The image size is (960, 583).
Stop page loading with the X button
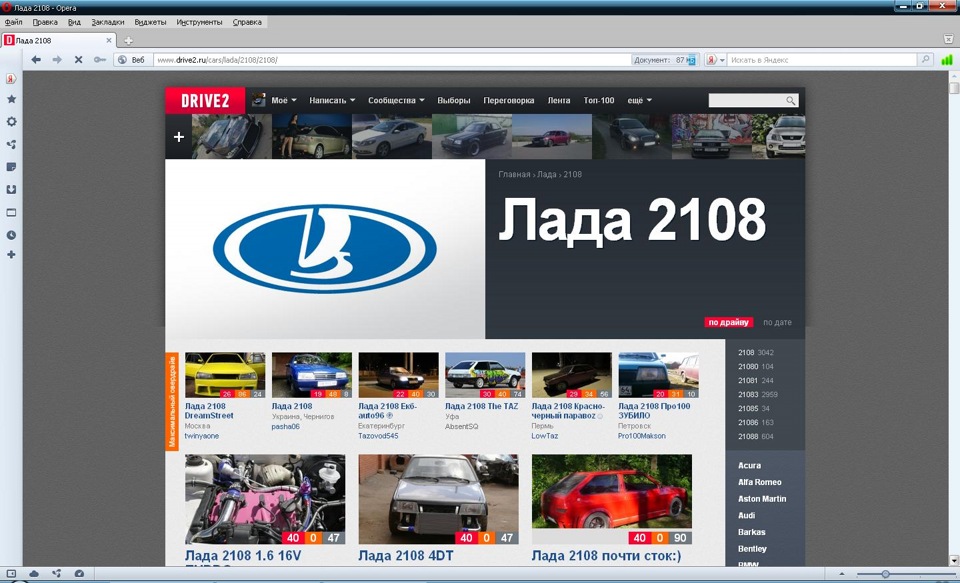coord(78,59)
